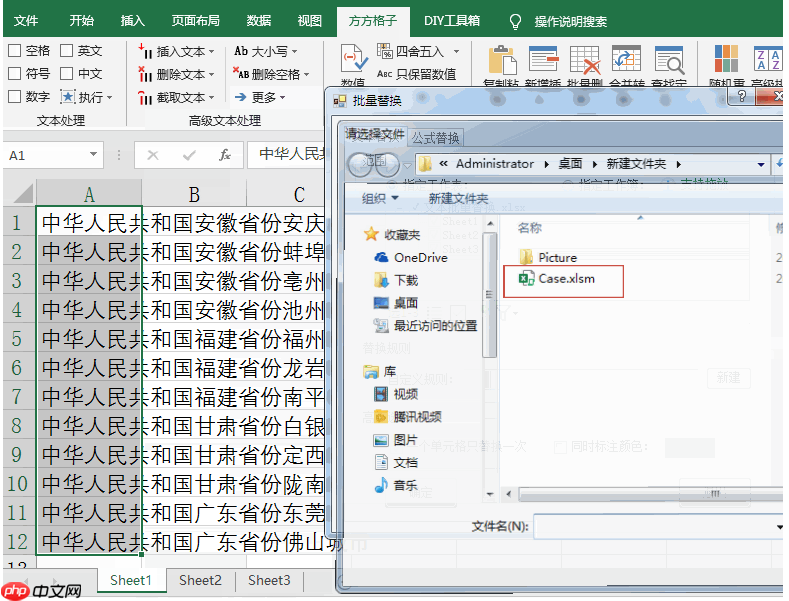Open the 合并转换 ribbon icon
This screenshot has width=789, height=601.
tap(626, 59)
